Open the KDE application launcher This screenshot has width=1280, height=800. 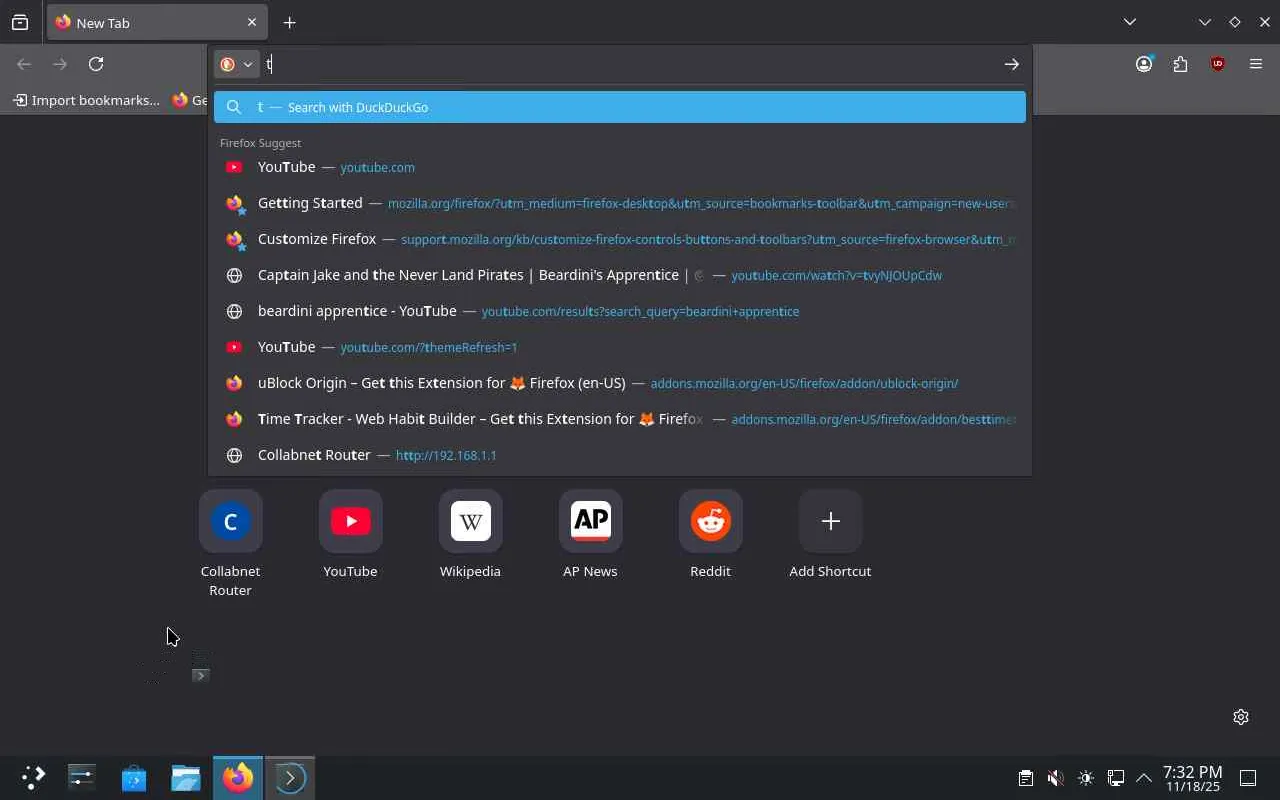[x=33, y=778]
